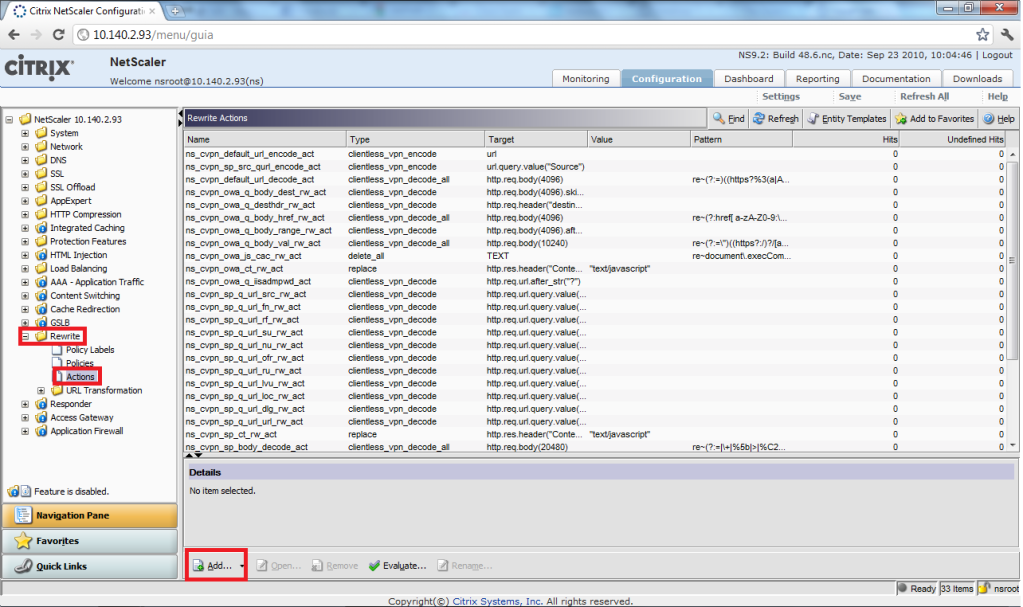Sort table by Name column header
Viewport: 1023px width, 607px height.
[265, 139]
